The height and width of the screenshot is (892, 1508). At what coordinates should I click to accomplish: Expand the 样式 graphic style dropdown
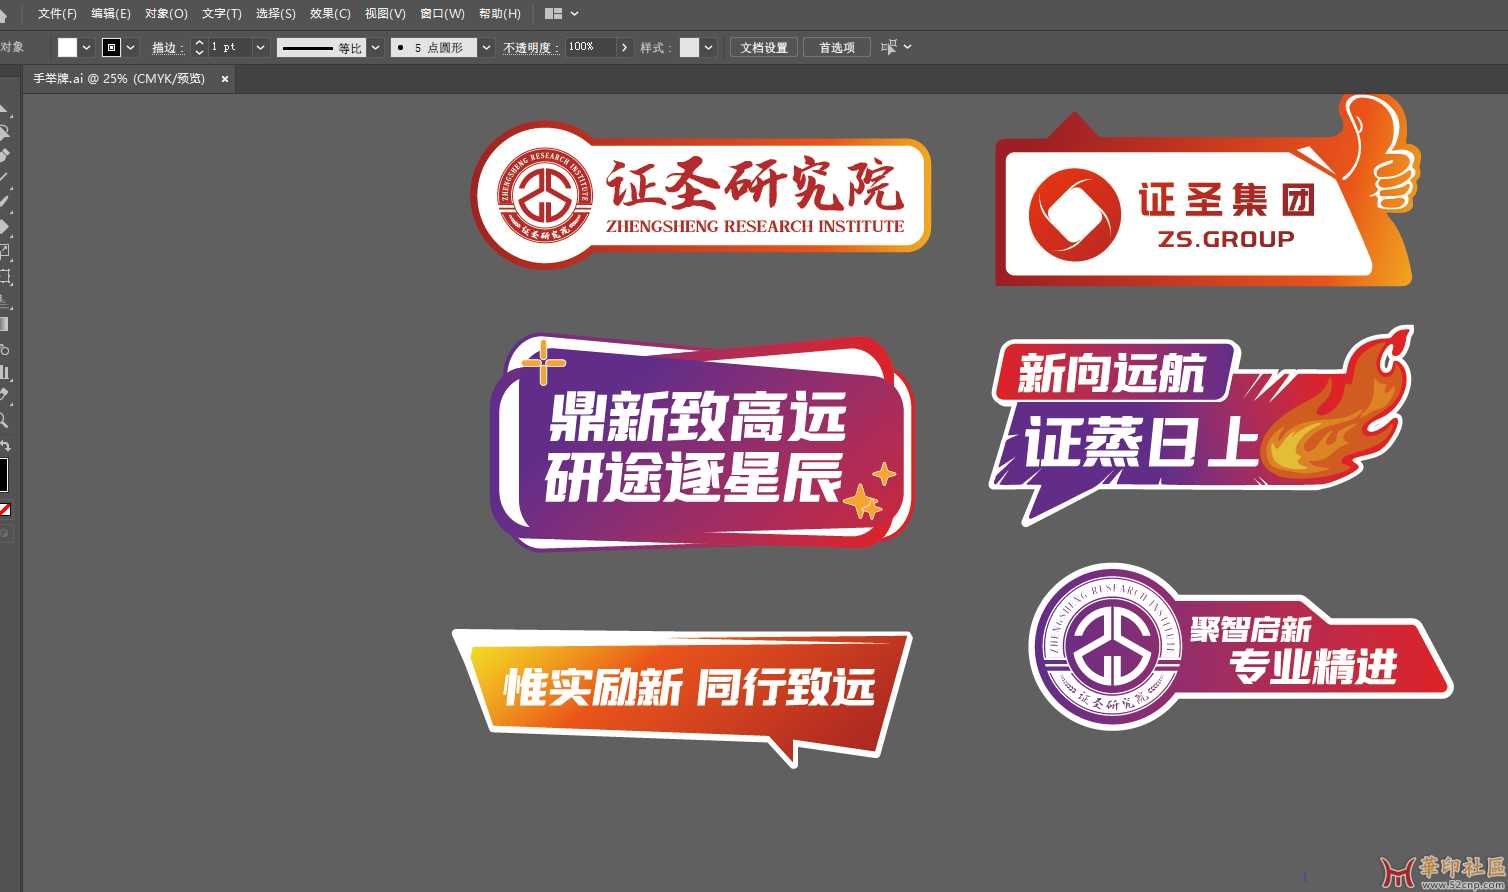pyautogui.click(x=709, y=47)
